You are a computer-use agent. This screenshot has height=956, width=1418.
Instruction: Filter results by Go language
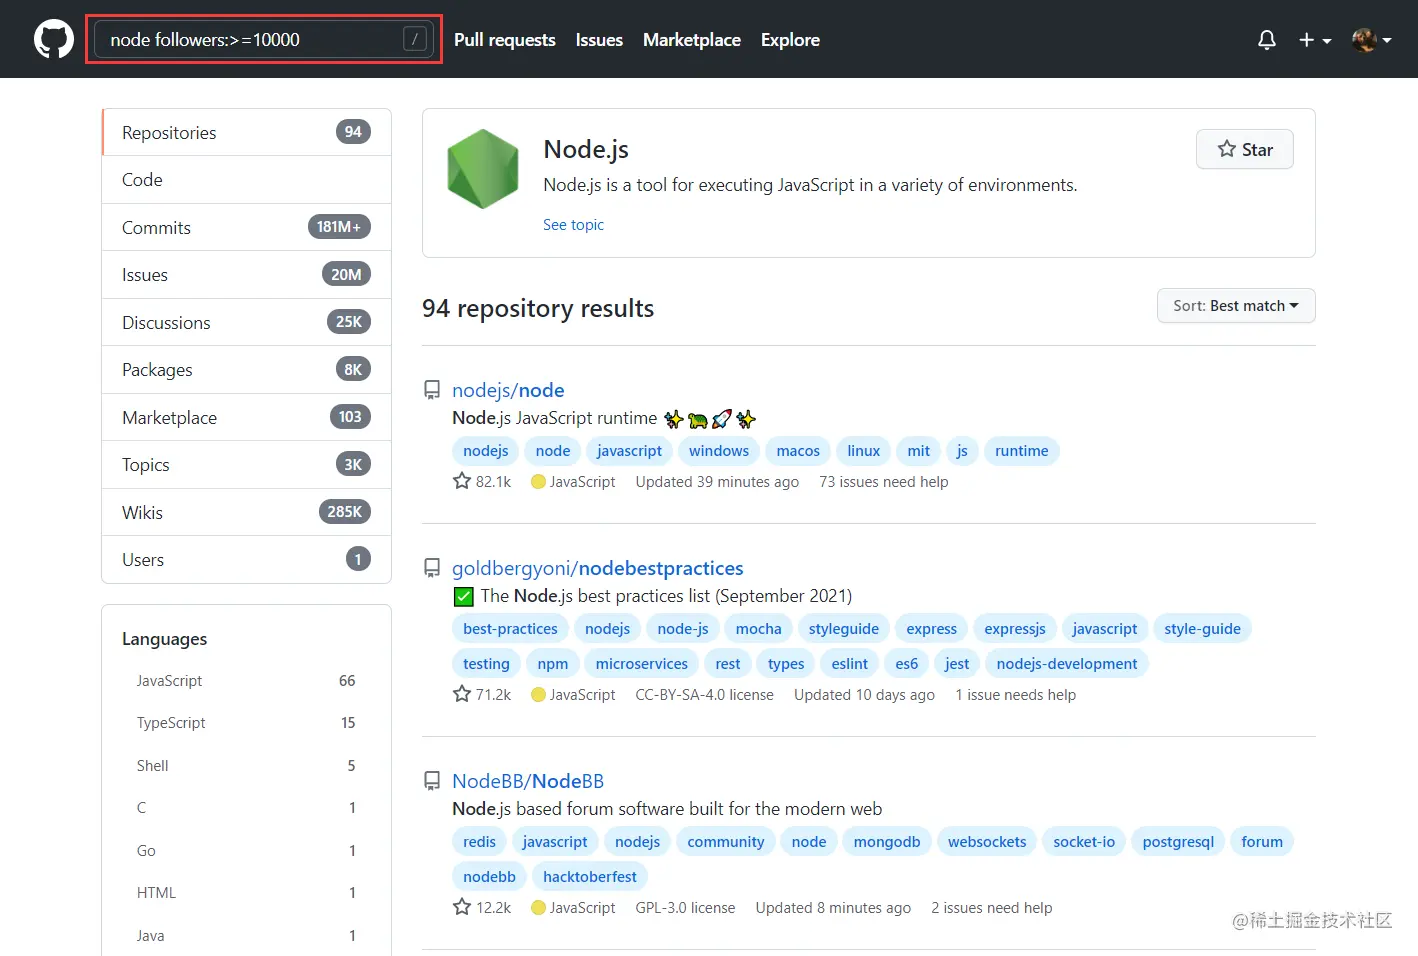point(246,851)
